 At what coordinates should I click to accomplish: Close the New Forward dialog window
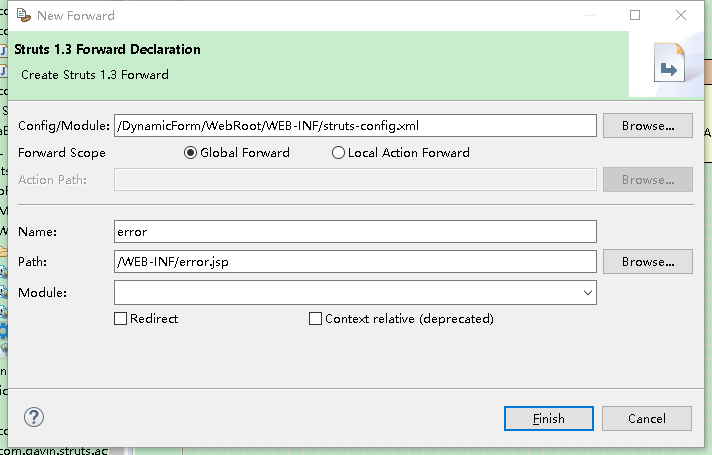pos(681,15)
